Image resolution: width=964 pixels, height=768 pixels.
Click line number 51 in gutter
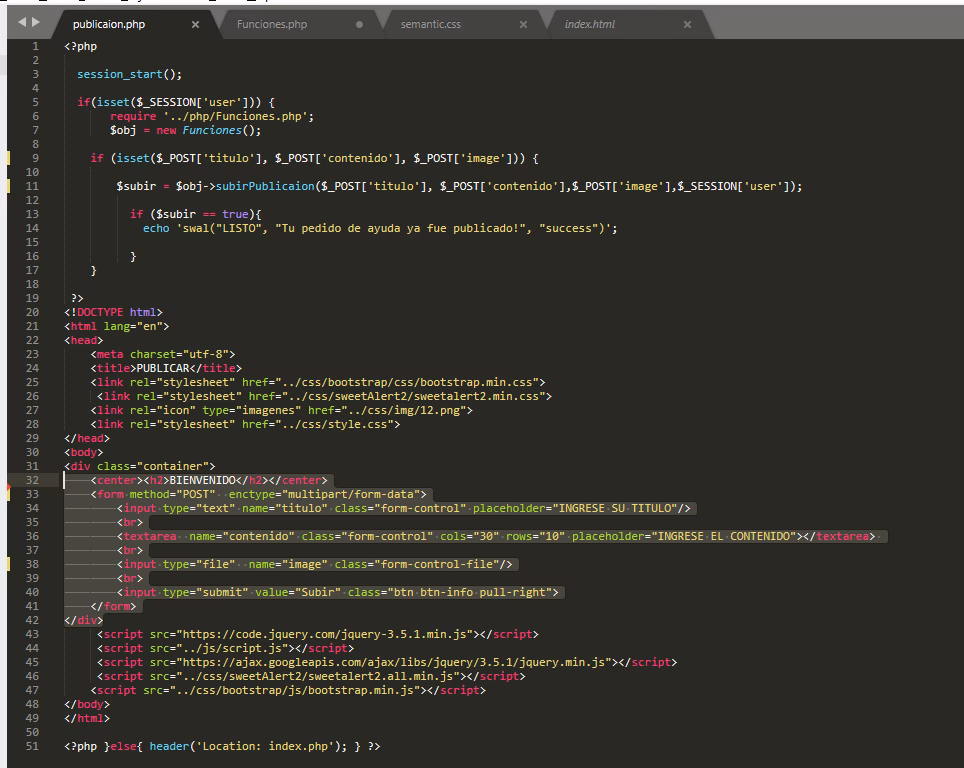pos(32,746)
